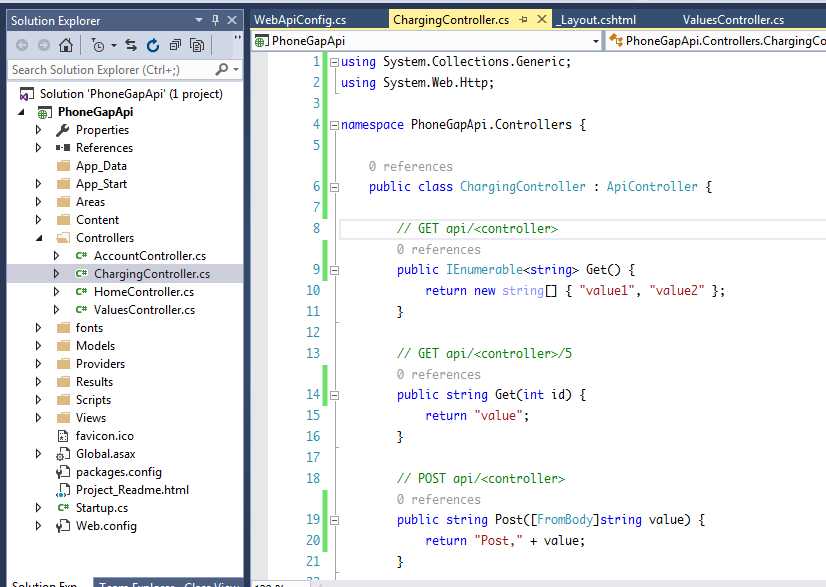Collapse the namespace PhoneGapApi.Controllers region
826x587 pixels.
[x=334, y=125]
